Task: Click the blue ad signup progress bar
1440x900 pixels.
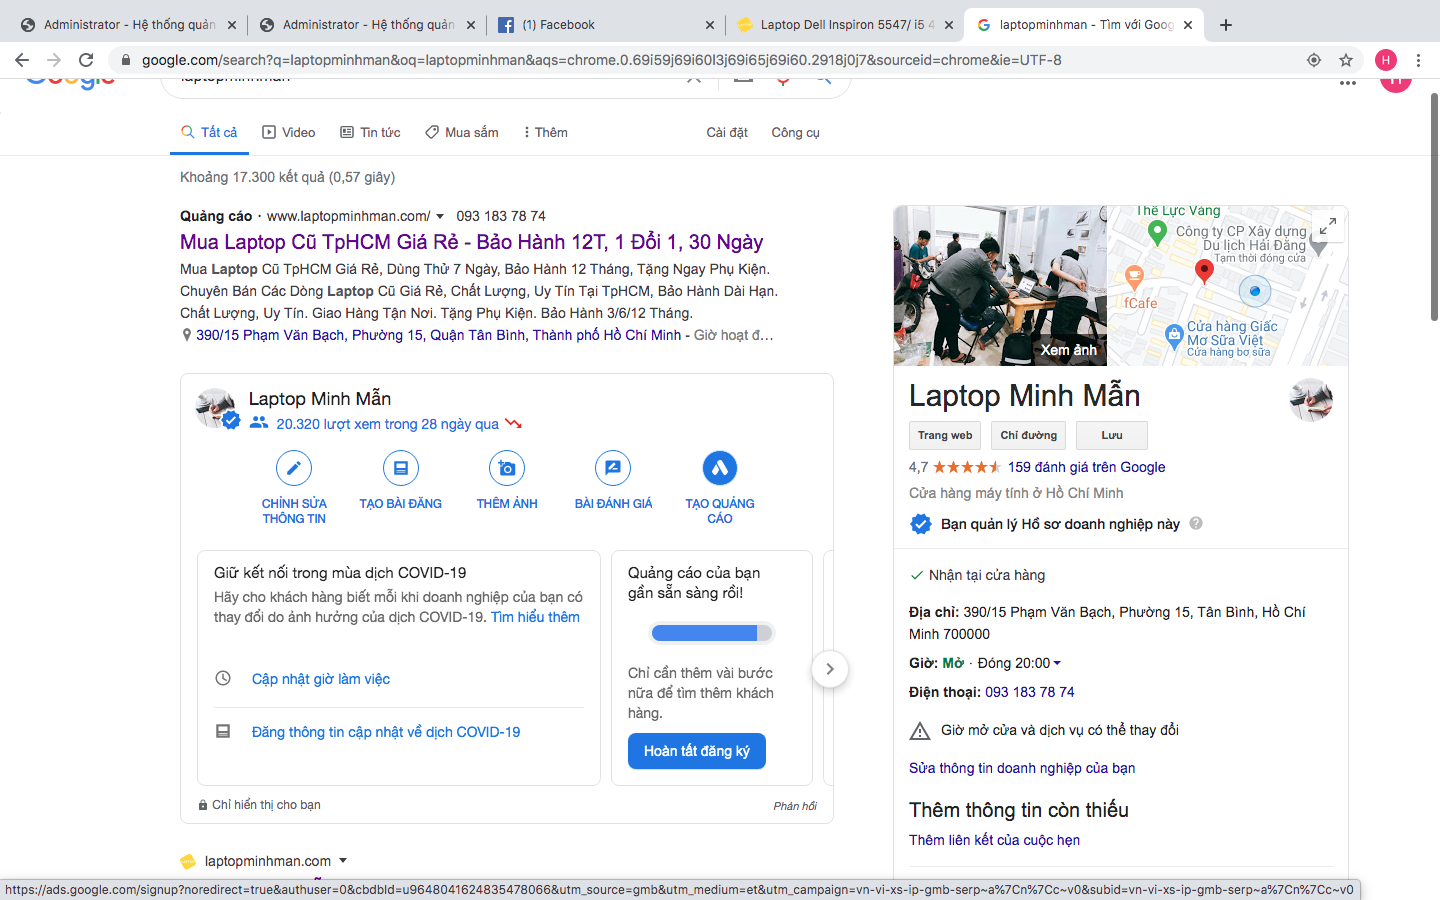Action: click(x=711, y=633)
